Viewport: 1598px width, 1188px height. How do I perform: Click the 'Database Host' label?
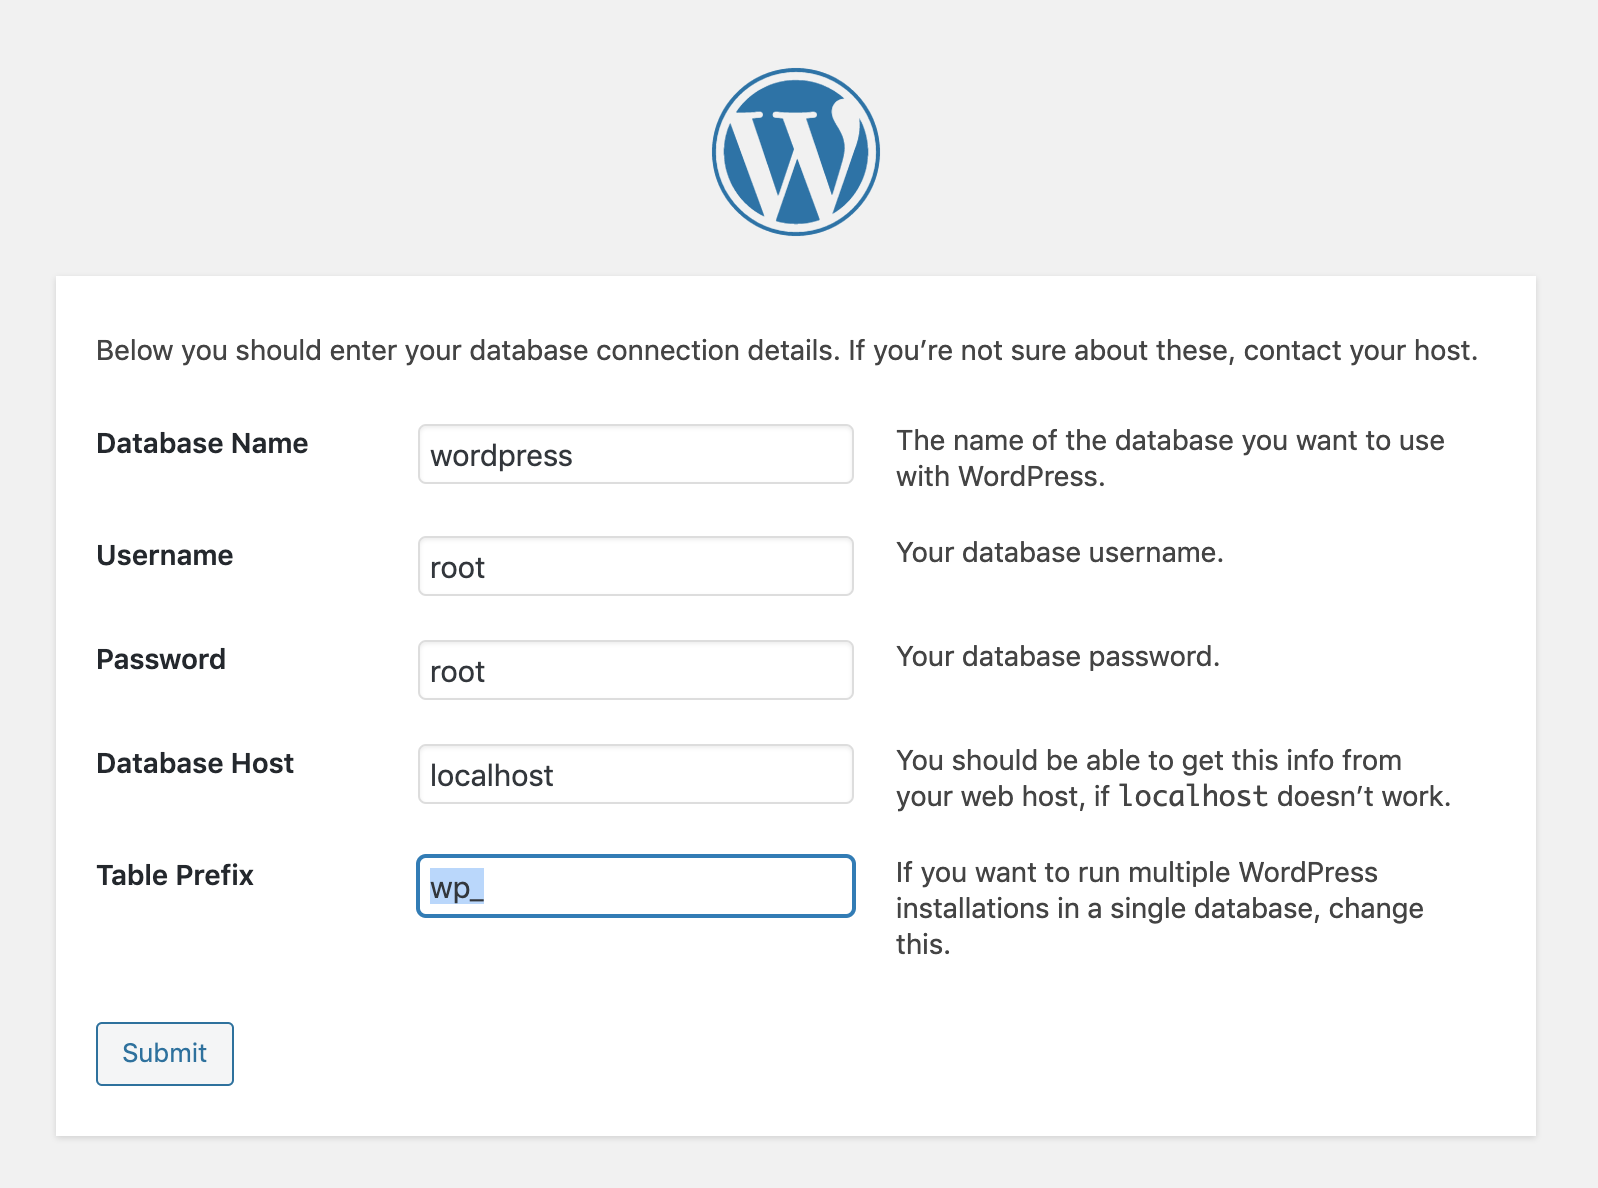point(195,763)
